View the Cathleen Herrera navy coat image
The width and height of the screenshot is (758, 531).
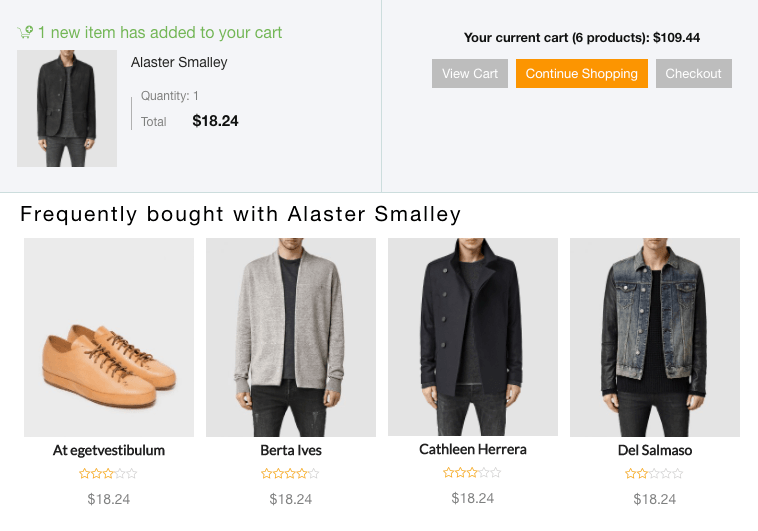(473, 337)
